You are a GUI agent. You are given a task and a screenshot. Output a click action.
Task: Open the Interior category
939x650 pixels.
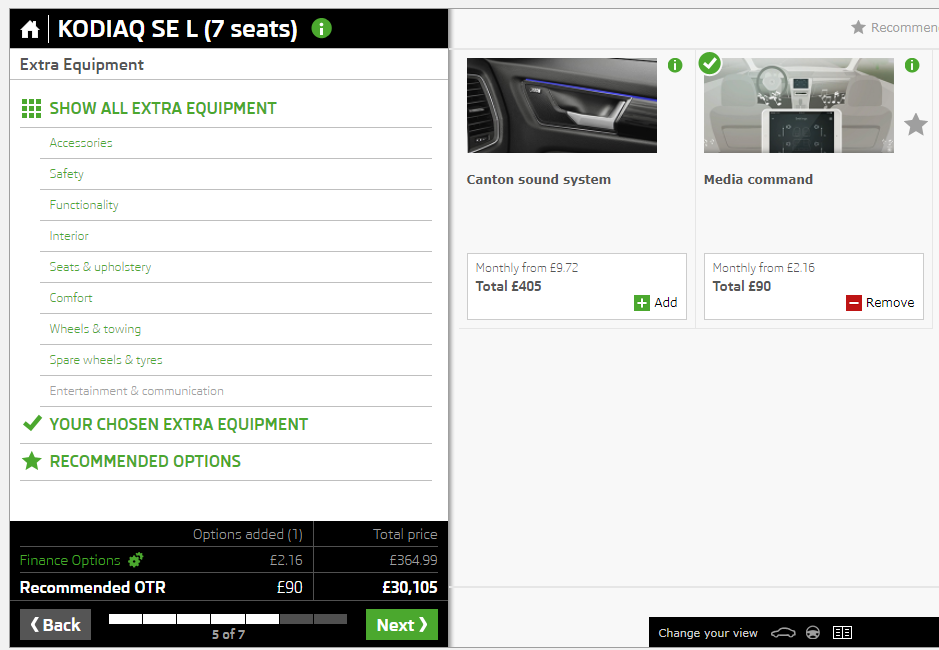[69, 236]
